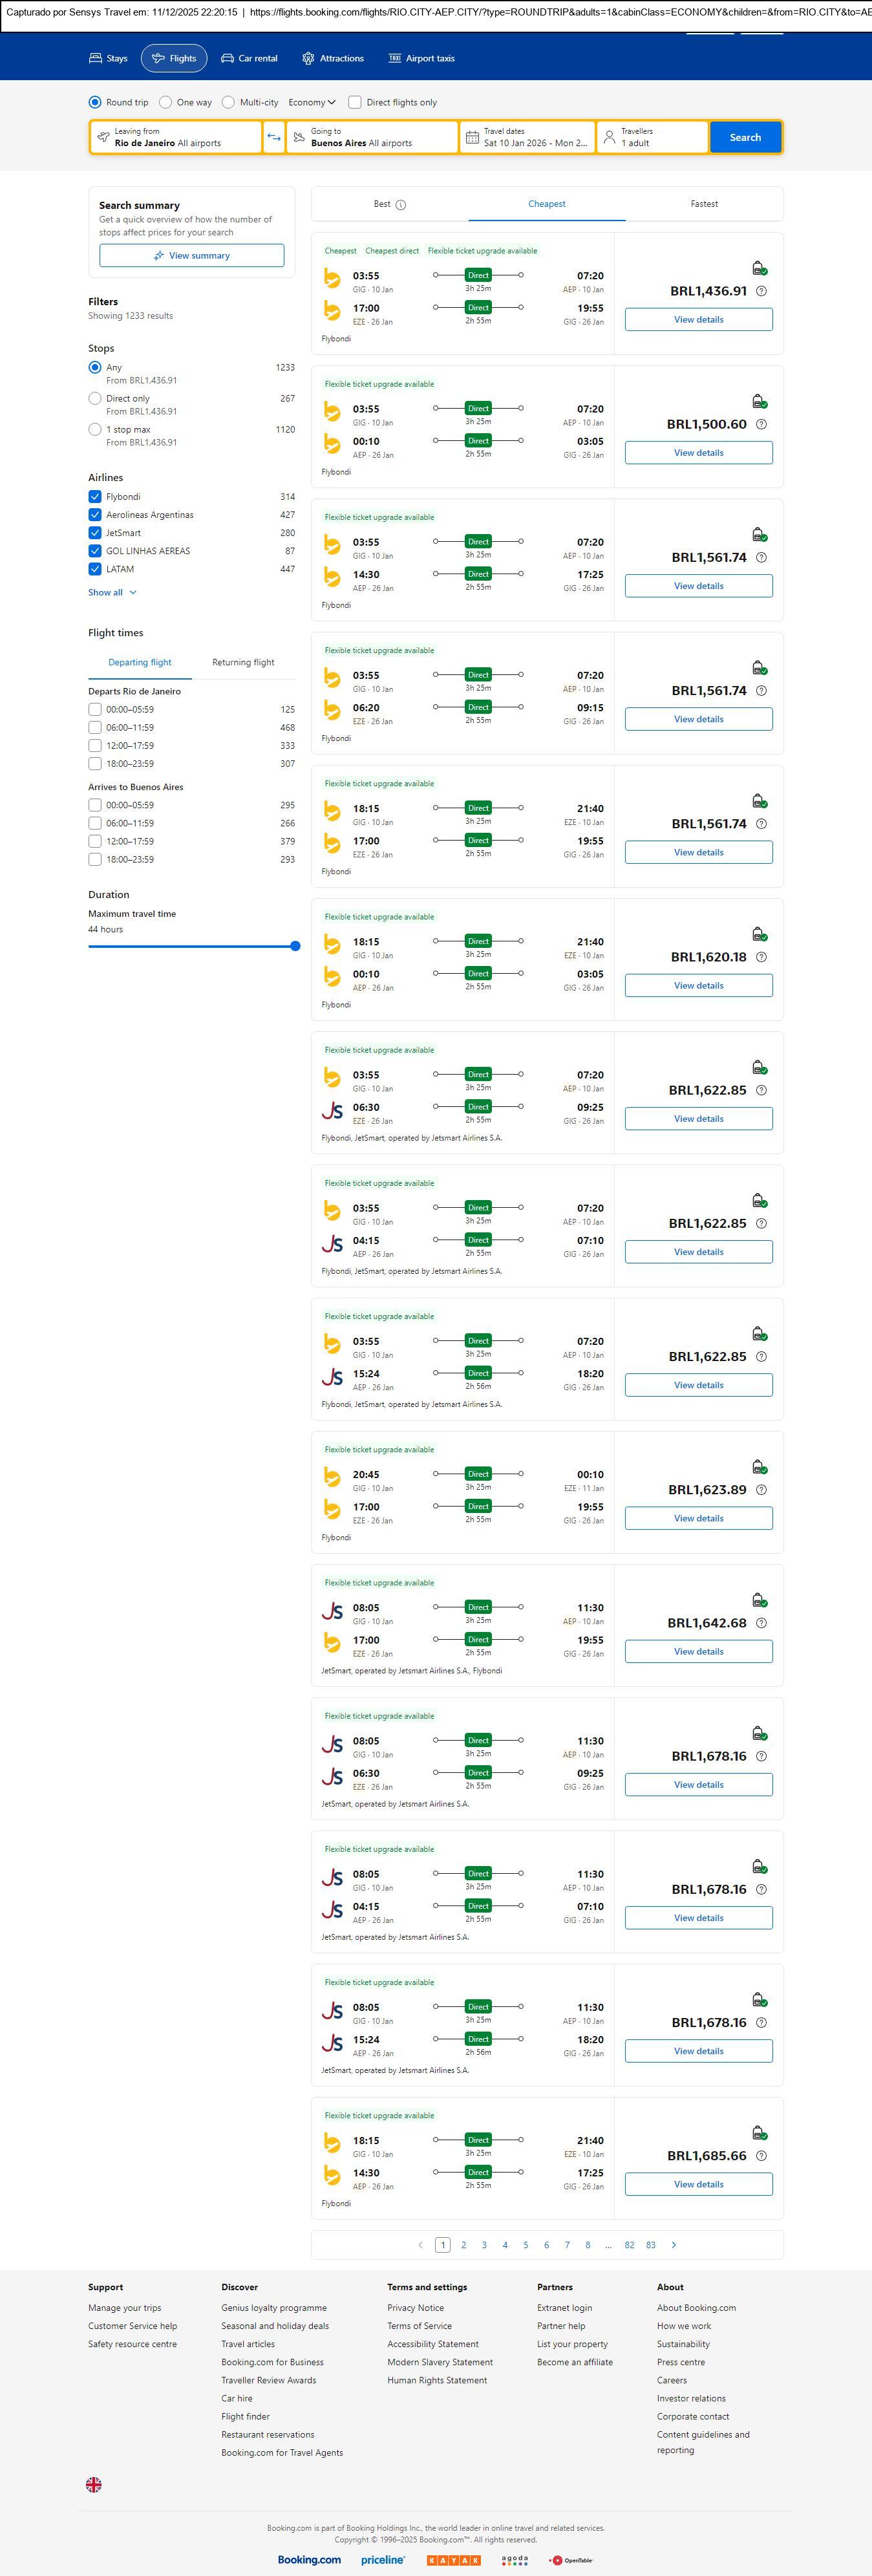
Task: Click the Leaving from Rio de Janeiro field
Action: pyautogui.click(x=176, y=137)
